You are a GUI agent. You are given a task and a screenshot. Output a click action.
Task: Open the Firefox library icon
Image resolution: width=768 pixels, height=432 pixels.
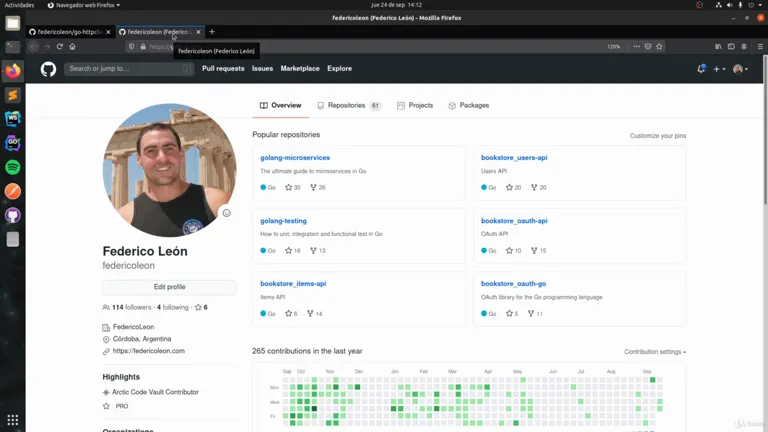coord(718,47)
